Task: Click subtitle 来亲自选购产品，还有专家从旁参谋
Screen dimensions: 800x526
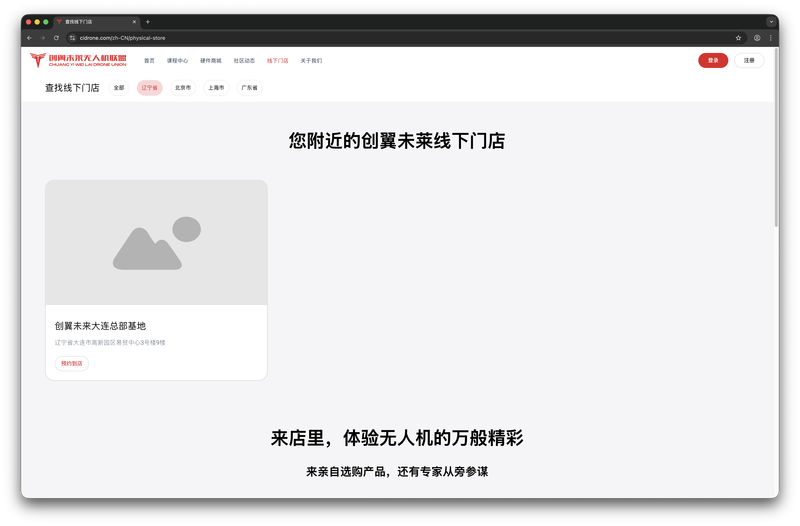Action: coord(397,472)
